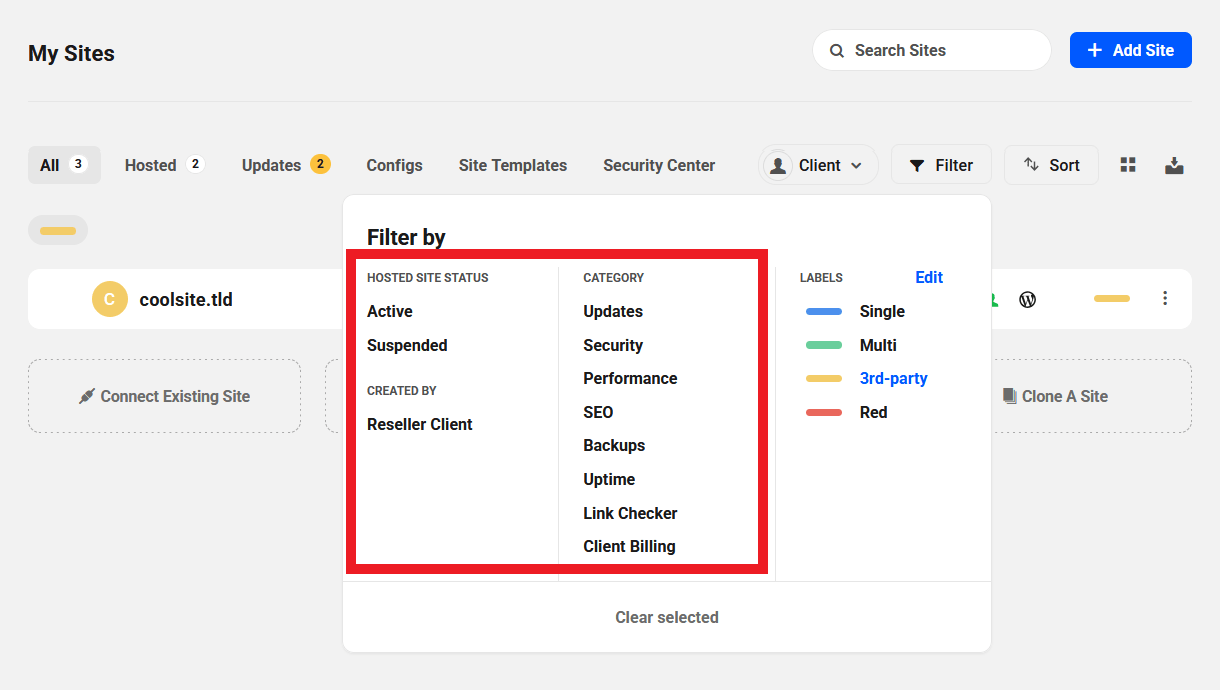Open the Site Templates tab
Screen dimensions: 1220x690
[512, 165]
